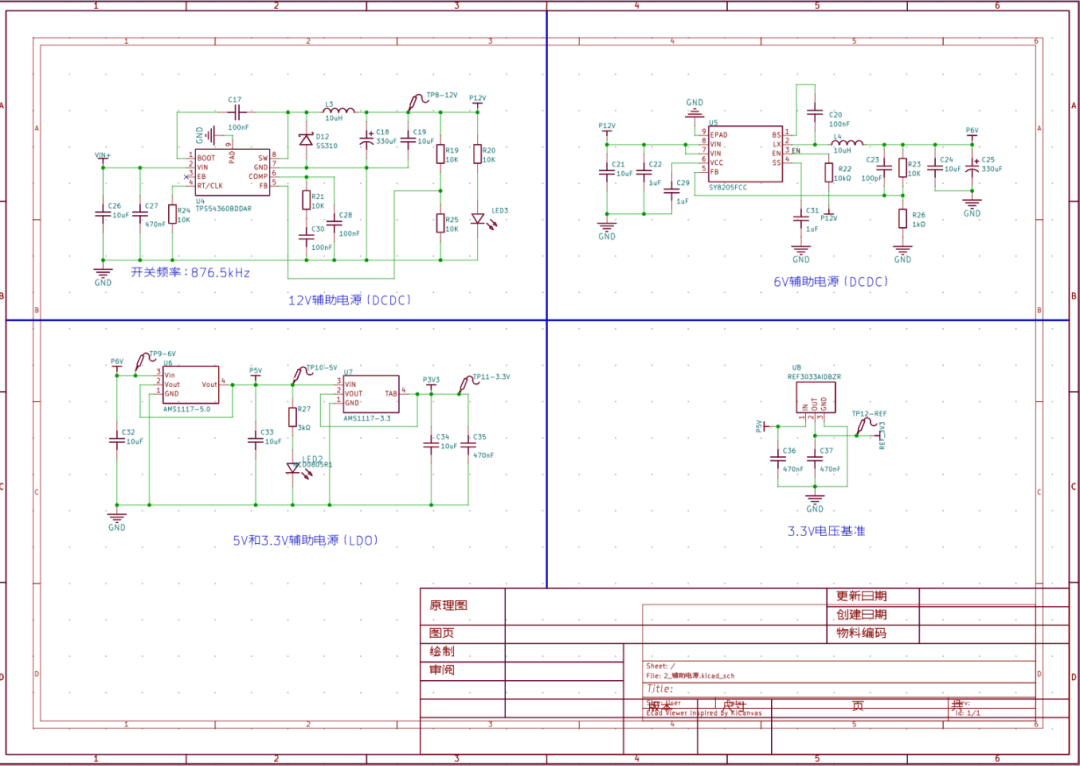
Task: Select capacitor C32 symbol
Action: click(116, 439)
